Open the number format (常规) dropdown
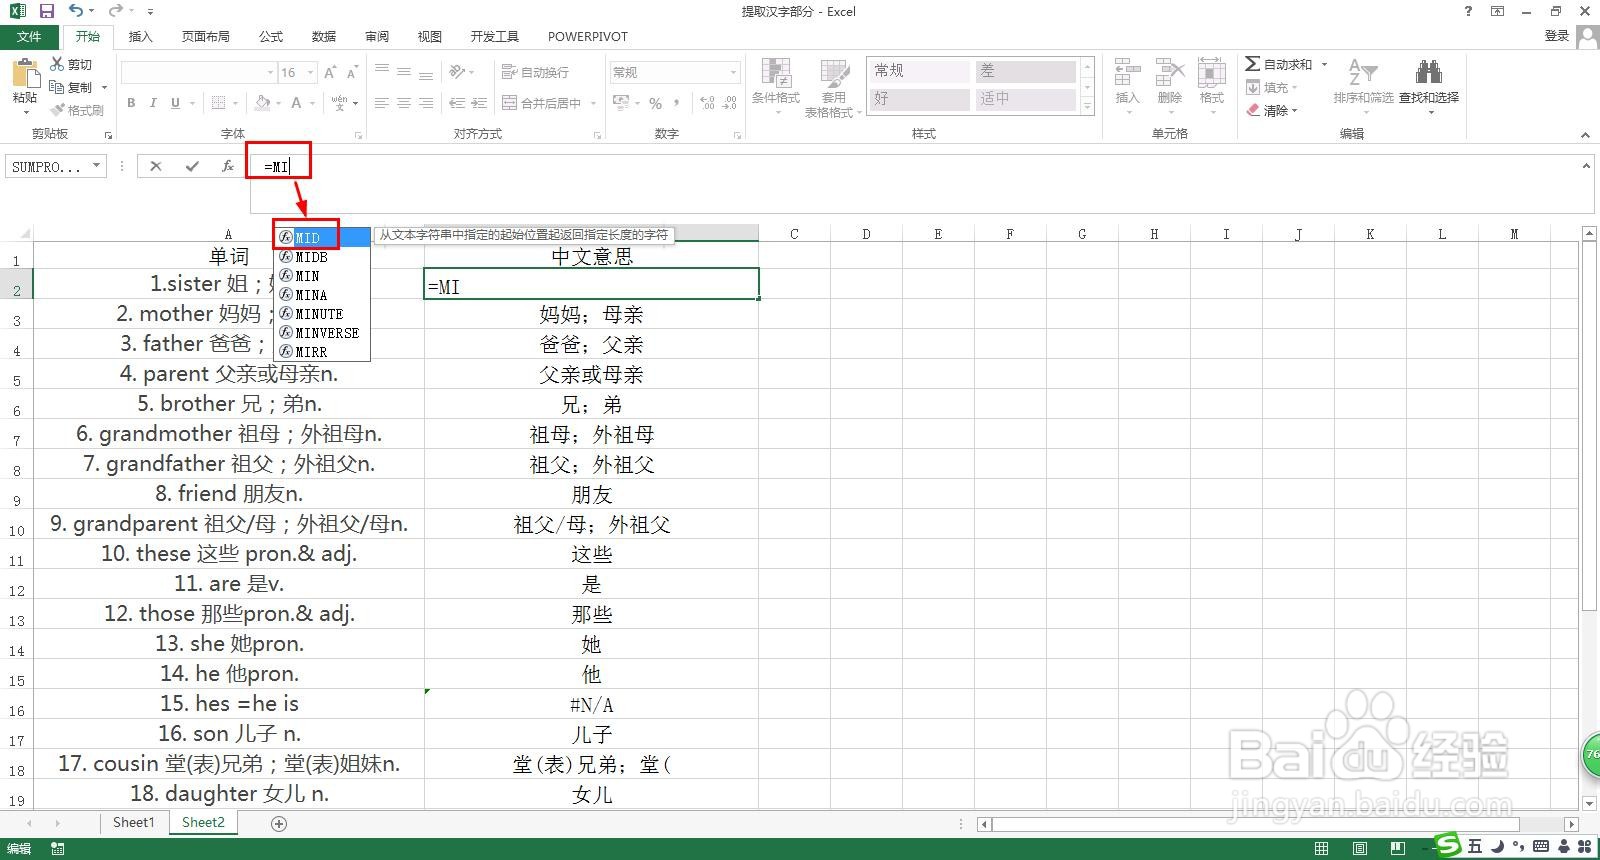Viewport: 1600px width, 860px height. (x=733, y=72)
